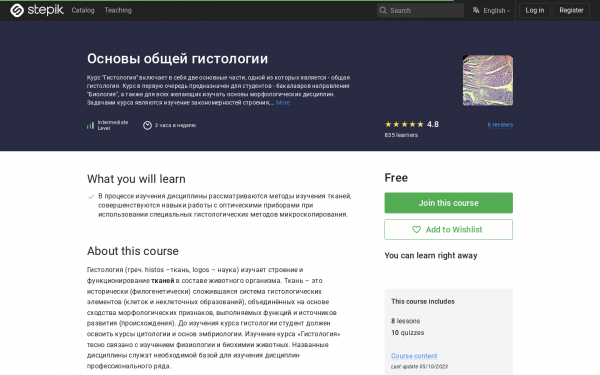Image resolution: width=600 pixels, height=375 pixels.
Task: Open the Course content link
Action: coord(414,356)
